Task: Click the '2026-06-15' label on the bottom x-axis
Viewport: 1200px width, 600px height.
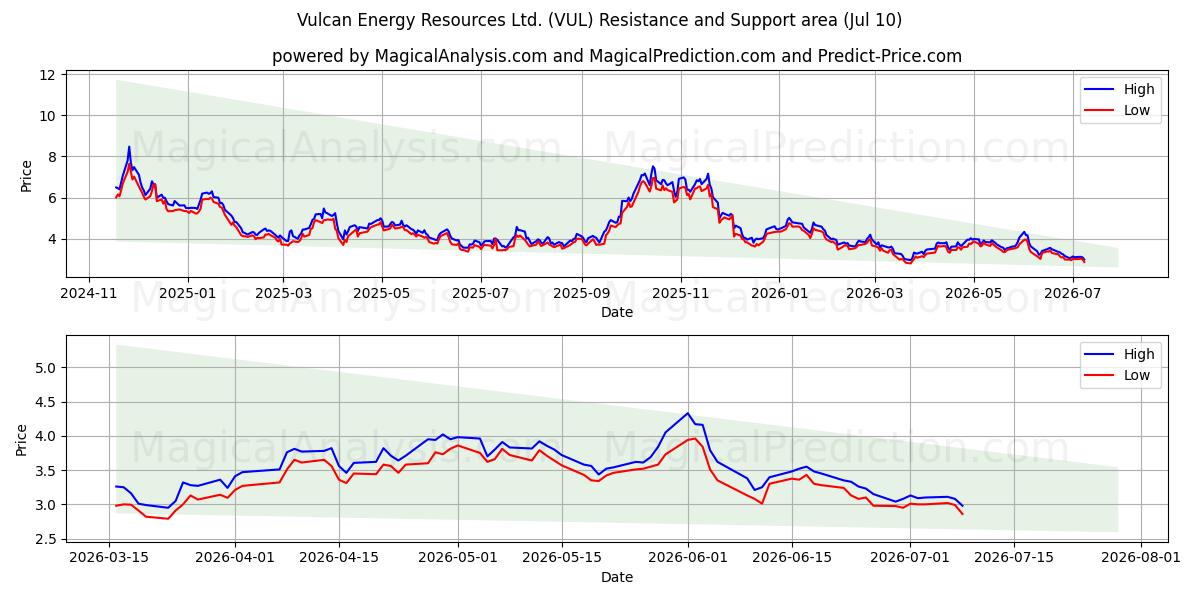Action: coord(791,559)
